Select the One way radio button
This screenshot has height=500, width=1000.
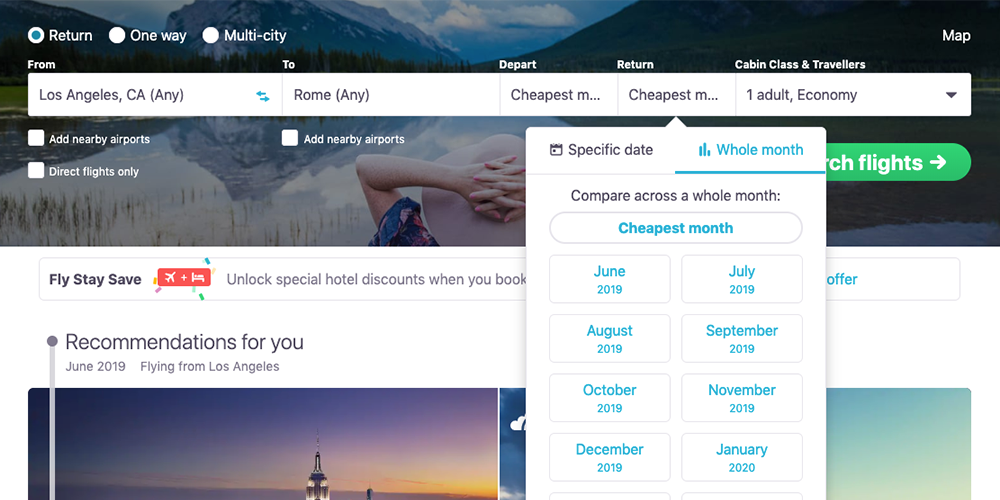point(117,36)
